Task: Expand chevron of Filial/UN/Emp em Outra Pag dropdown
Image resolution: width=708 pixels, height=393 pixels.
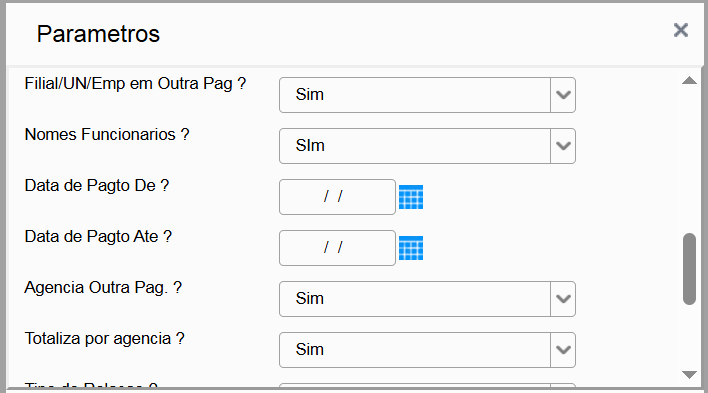Action: (563, 95)
